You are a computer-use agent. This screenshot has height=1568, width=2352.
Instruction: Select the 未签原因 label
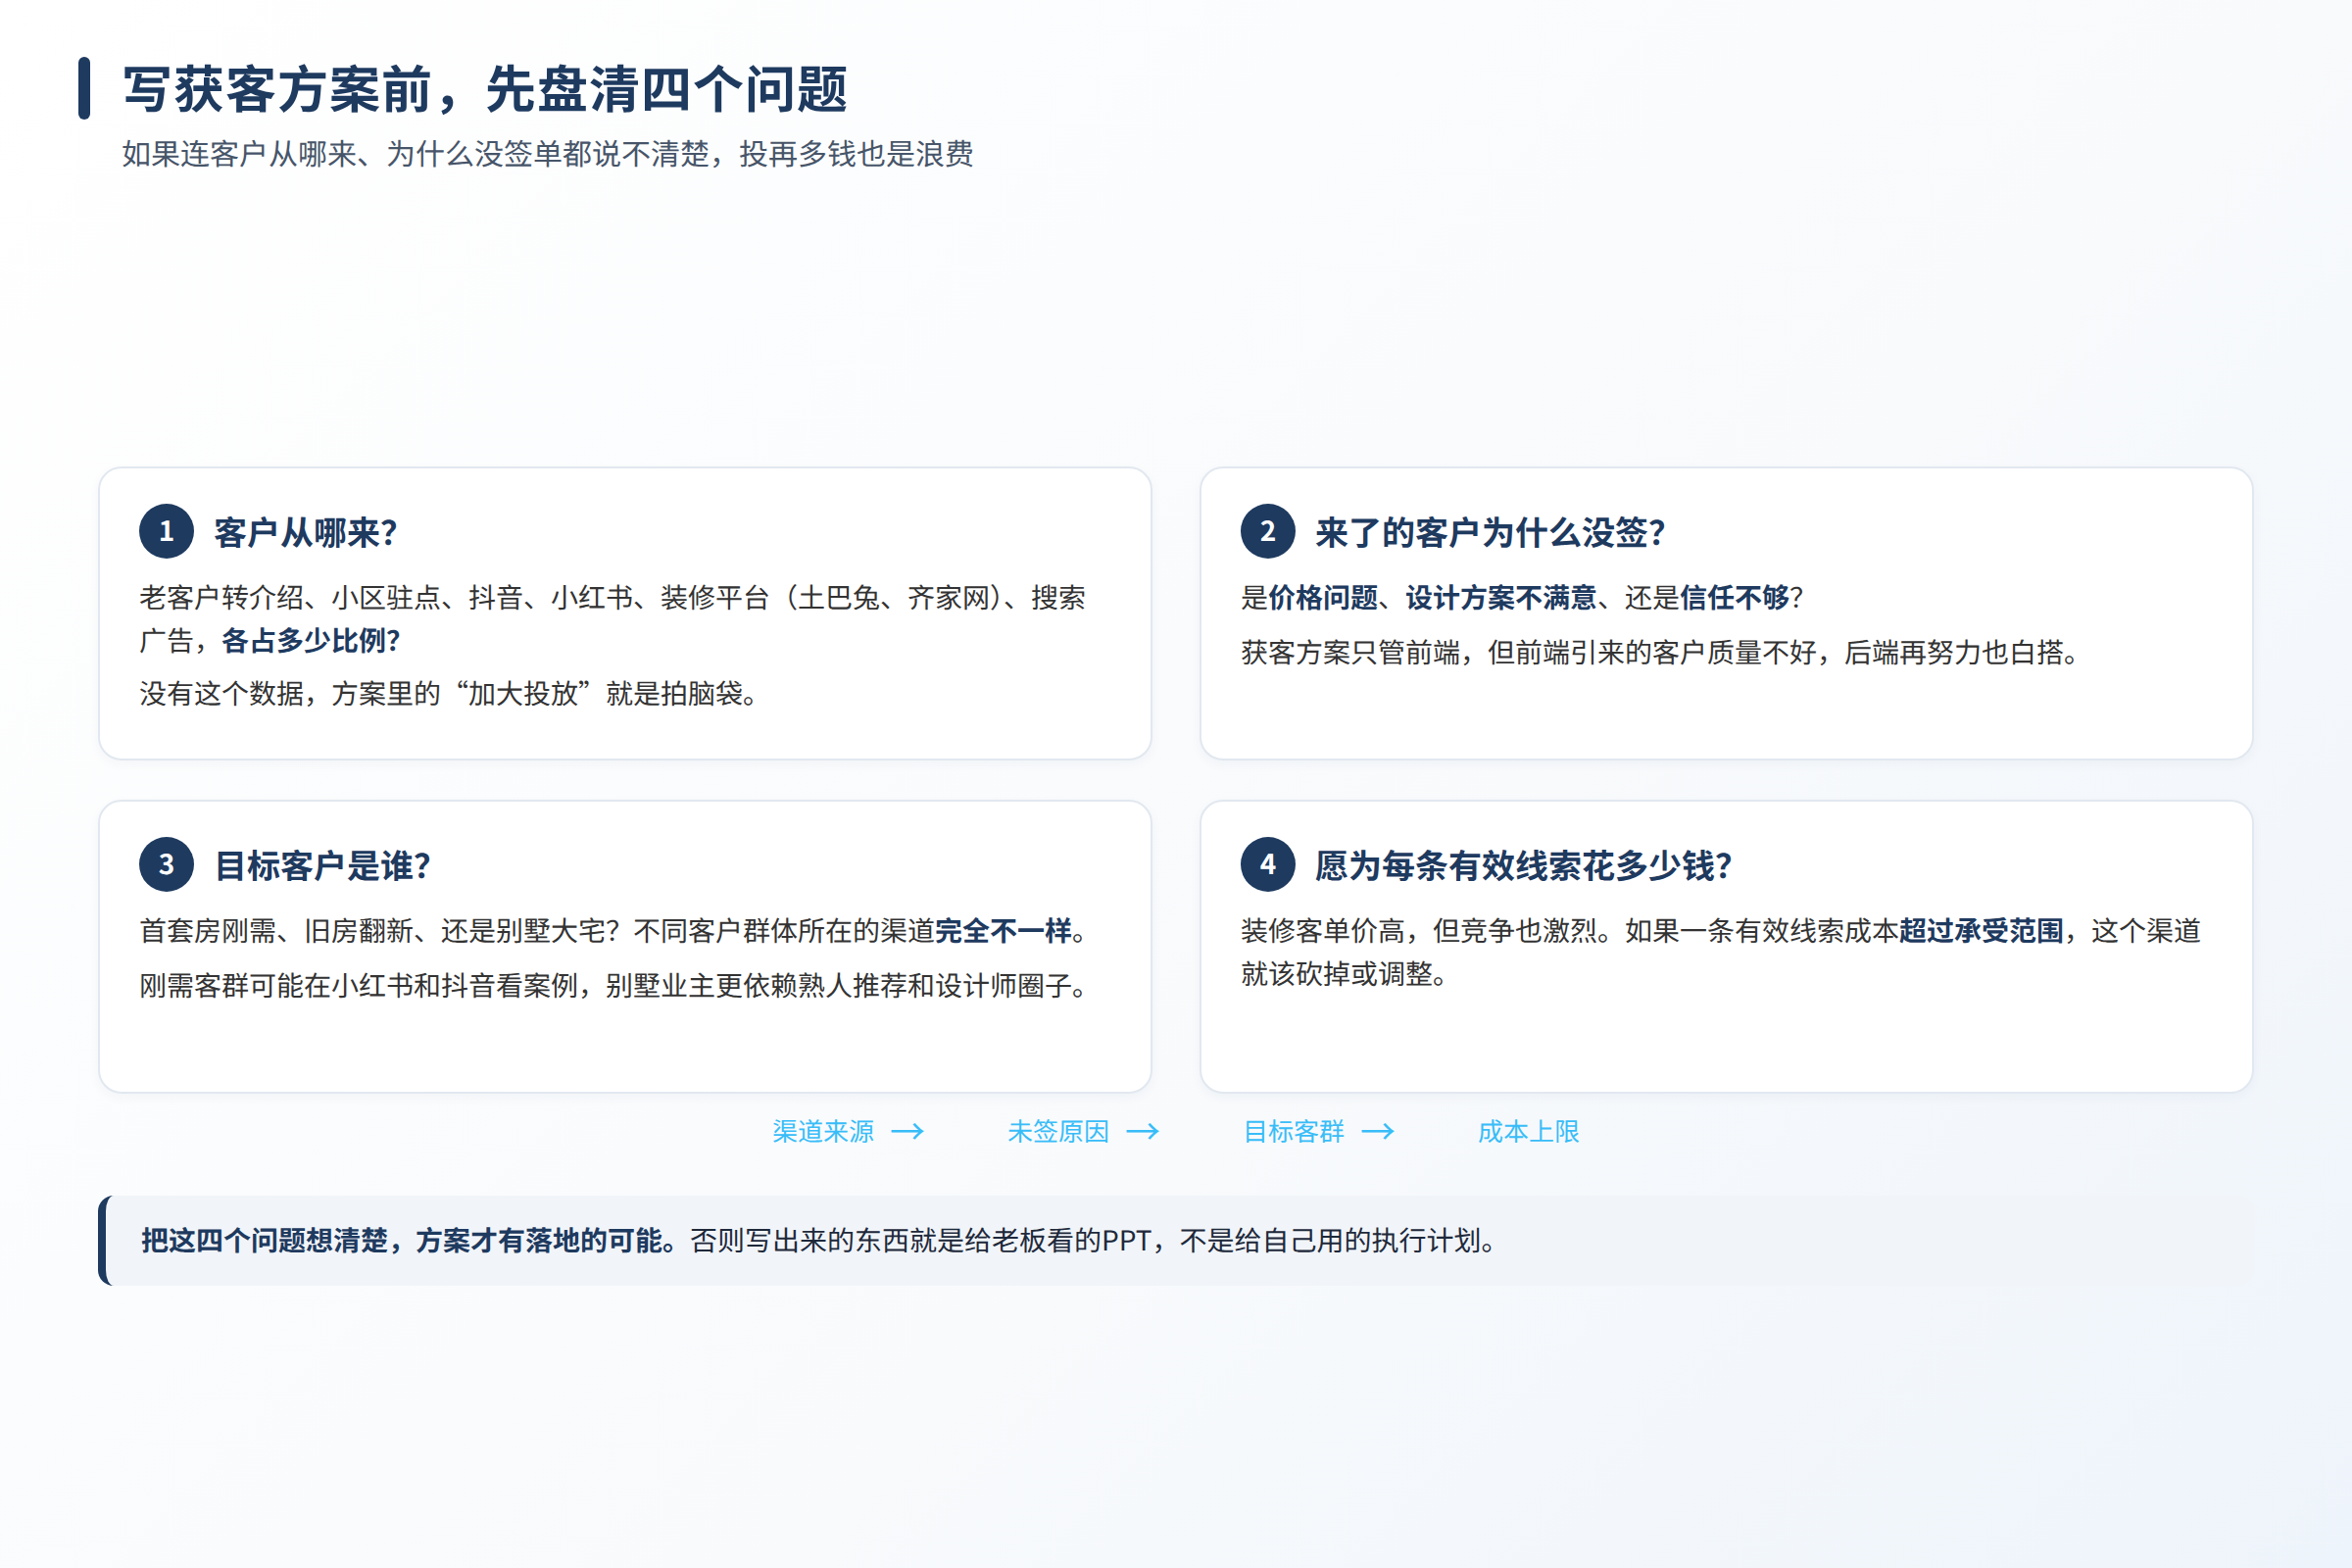click(1058, 1131)
